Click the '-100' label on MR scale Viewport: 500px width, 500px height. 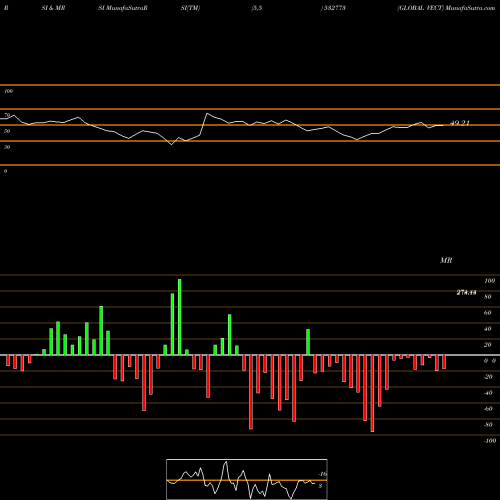[490, 441]
